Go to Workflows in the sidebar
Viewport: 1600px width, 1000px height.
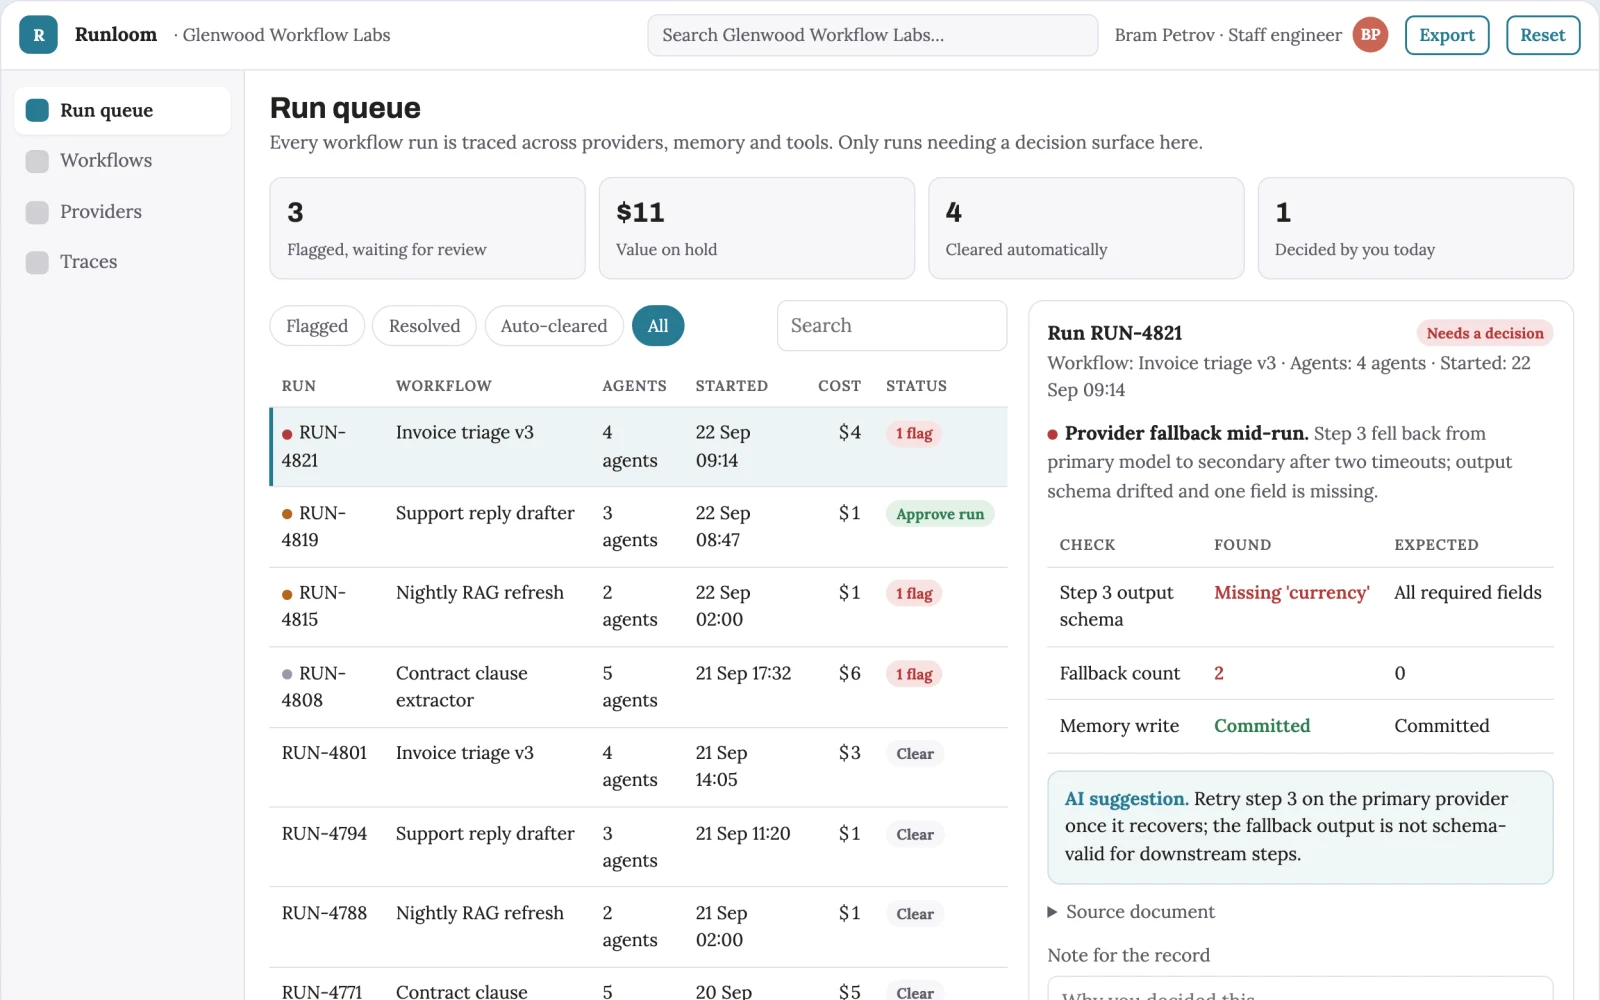(122, 161)
